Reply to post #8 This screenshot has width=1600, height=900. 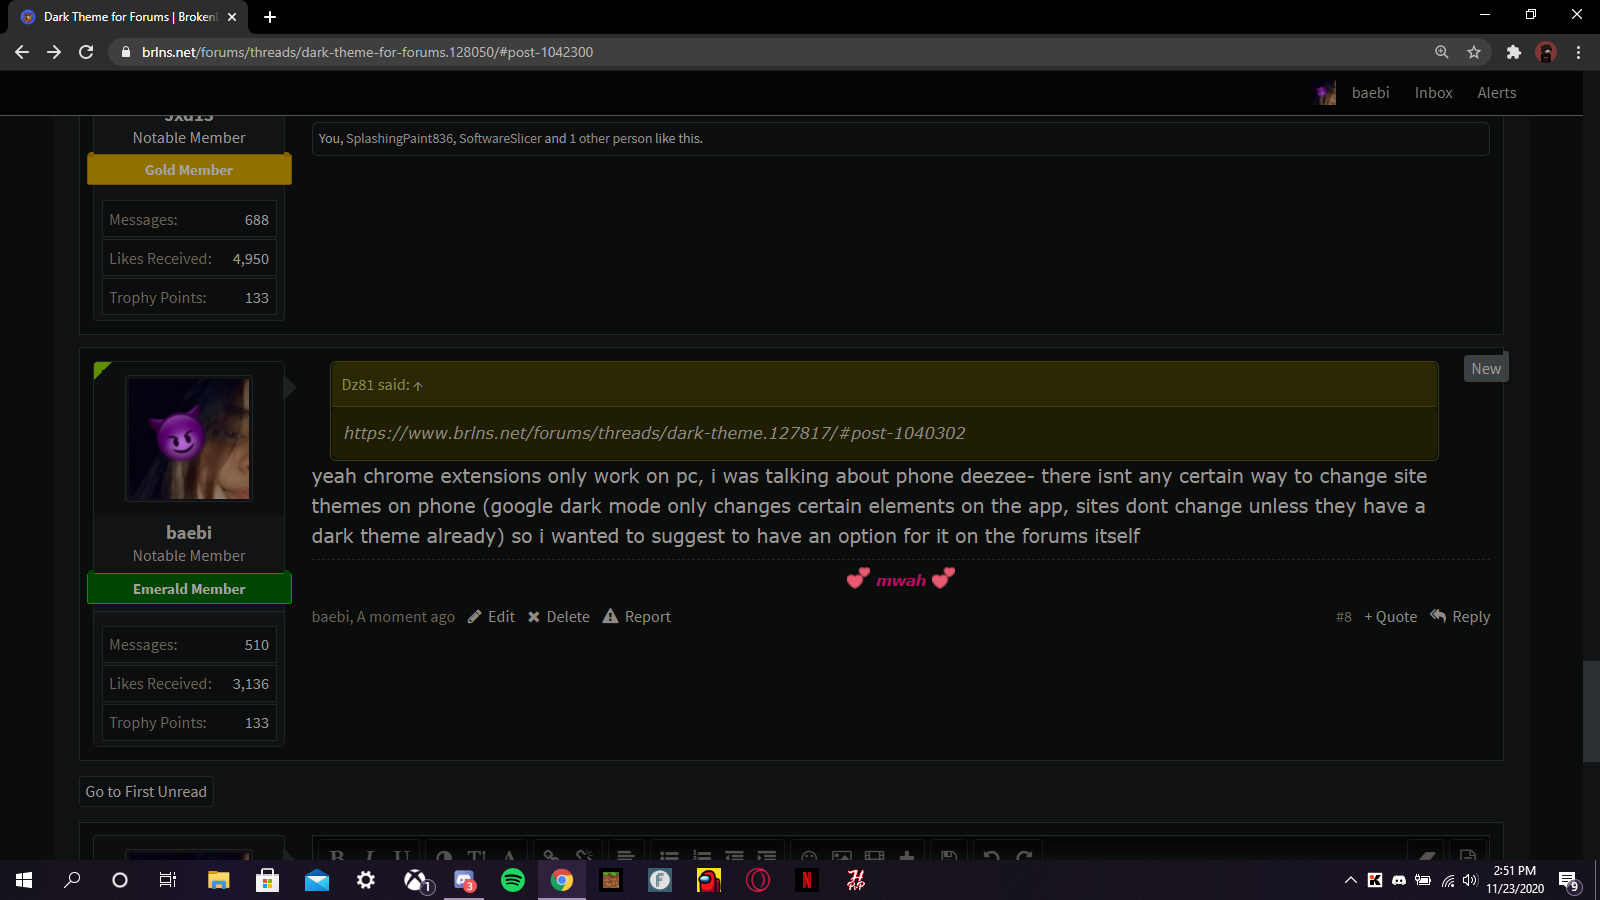(1460, 617)
